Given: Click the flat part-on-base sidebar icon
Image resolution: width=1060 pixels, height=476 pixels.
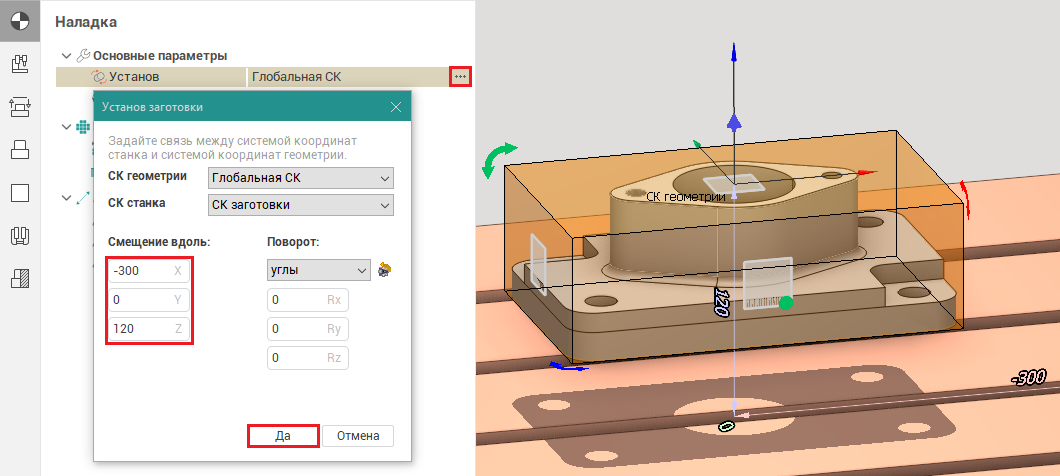Looking at the screenshot, I should pos(20,150).
